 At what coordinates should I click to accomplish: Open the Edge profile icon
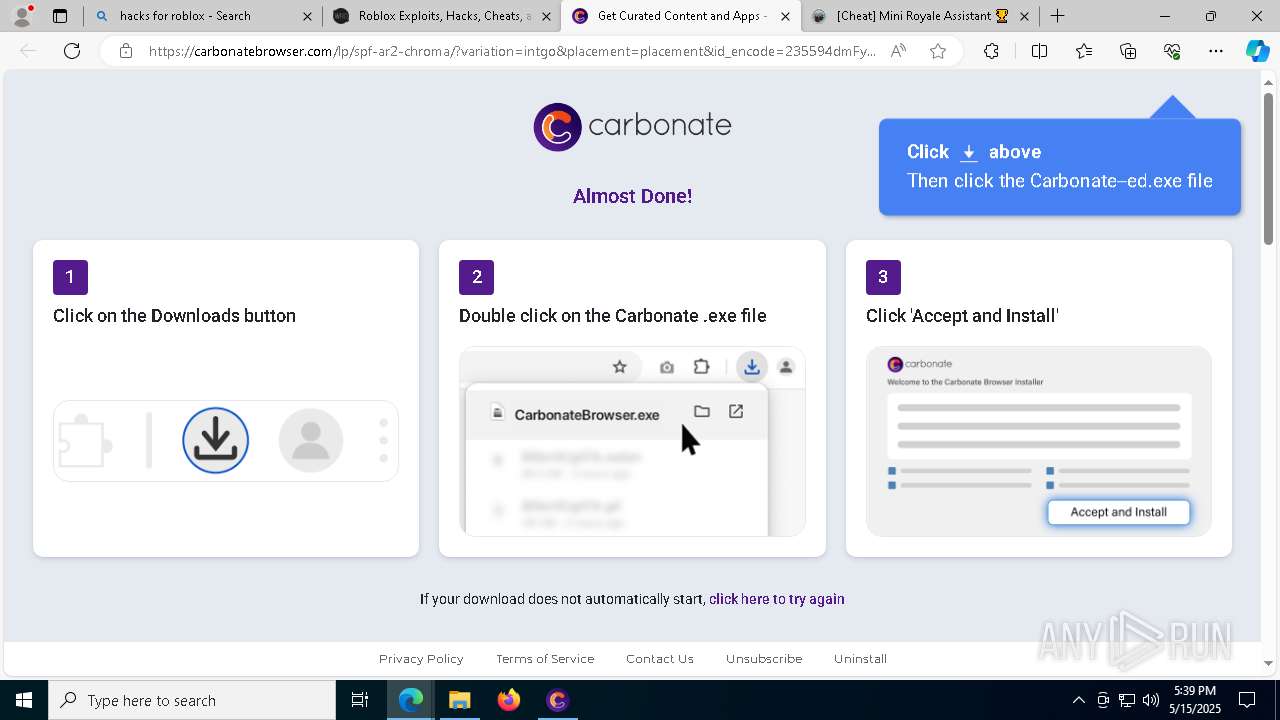point(22,16)
